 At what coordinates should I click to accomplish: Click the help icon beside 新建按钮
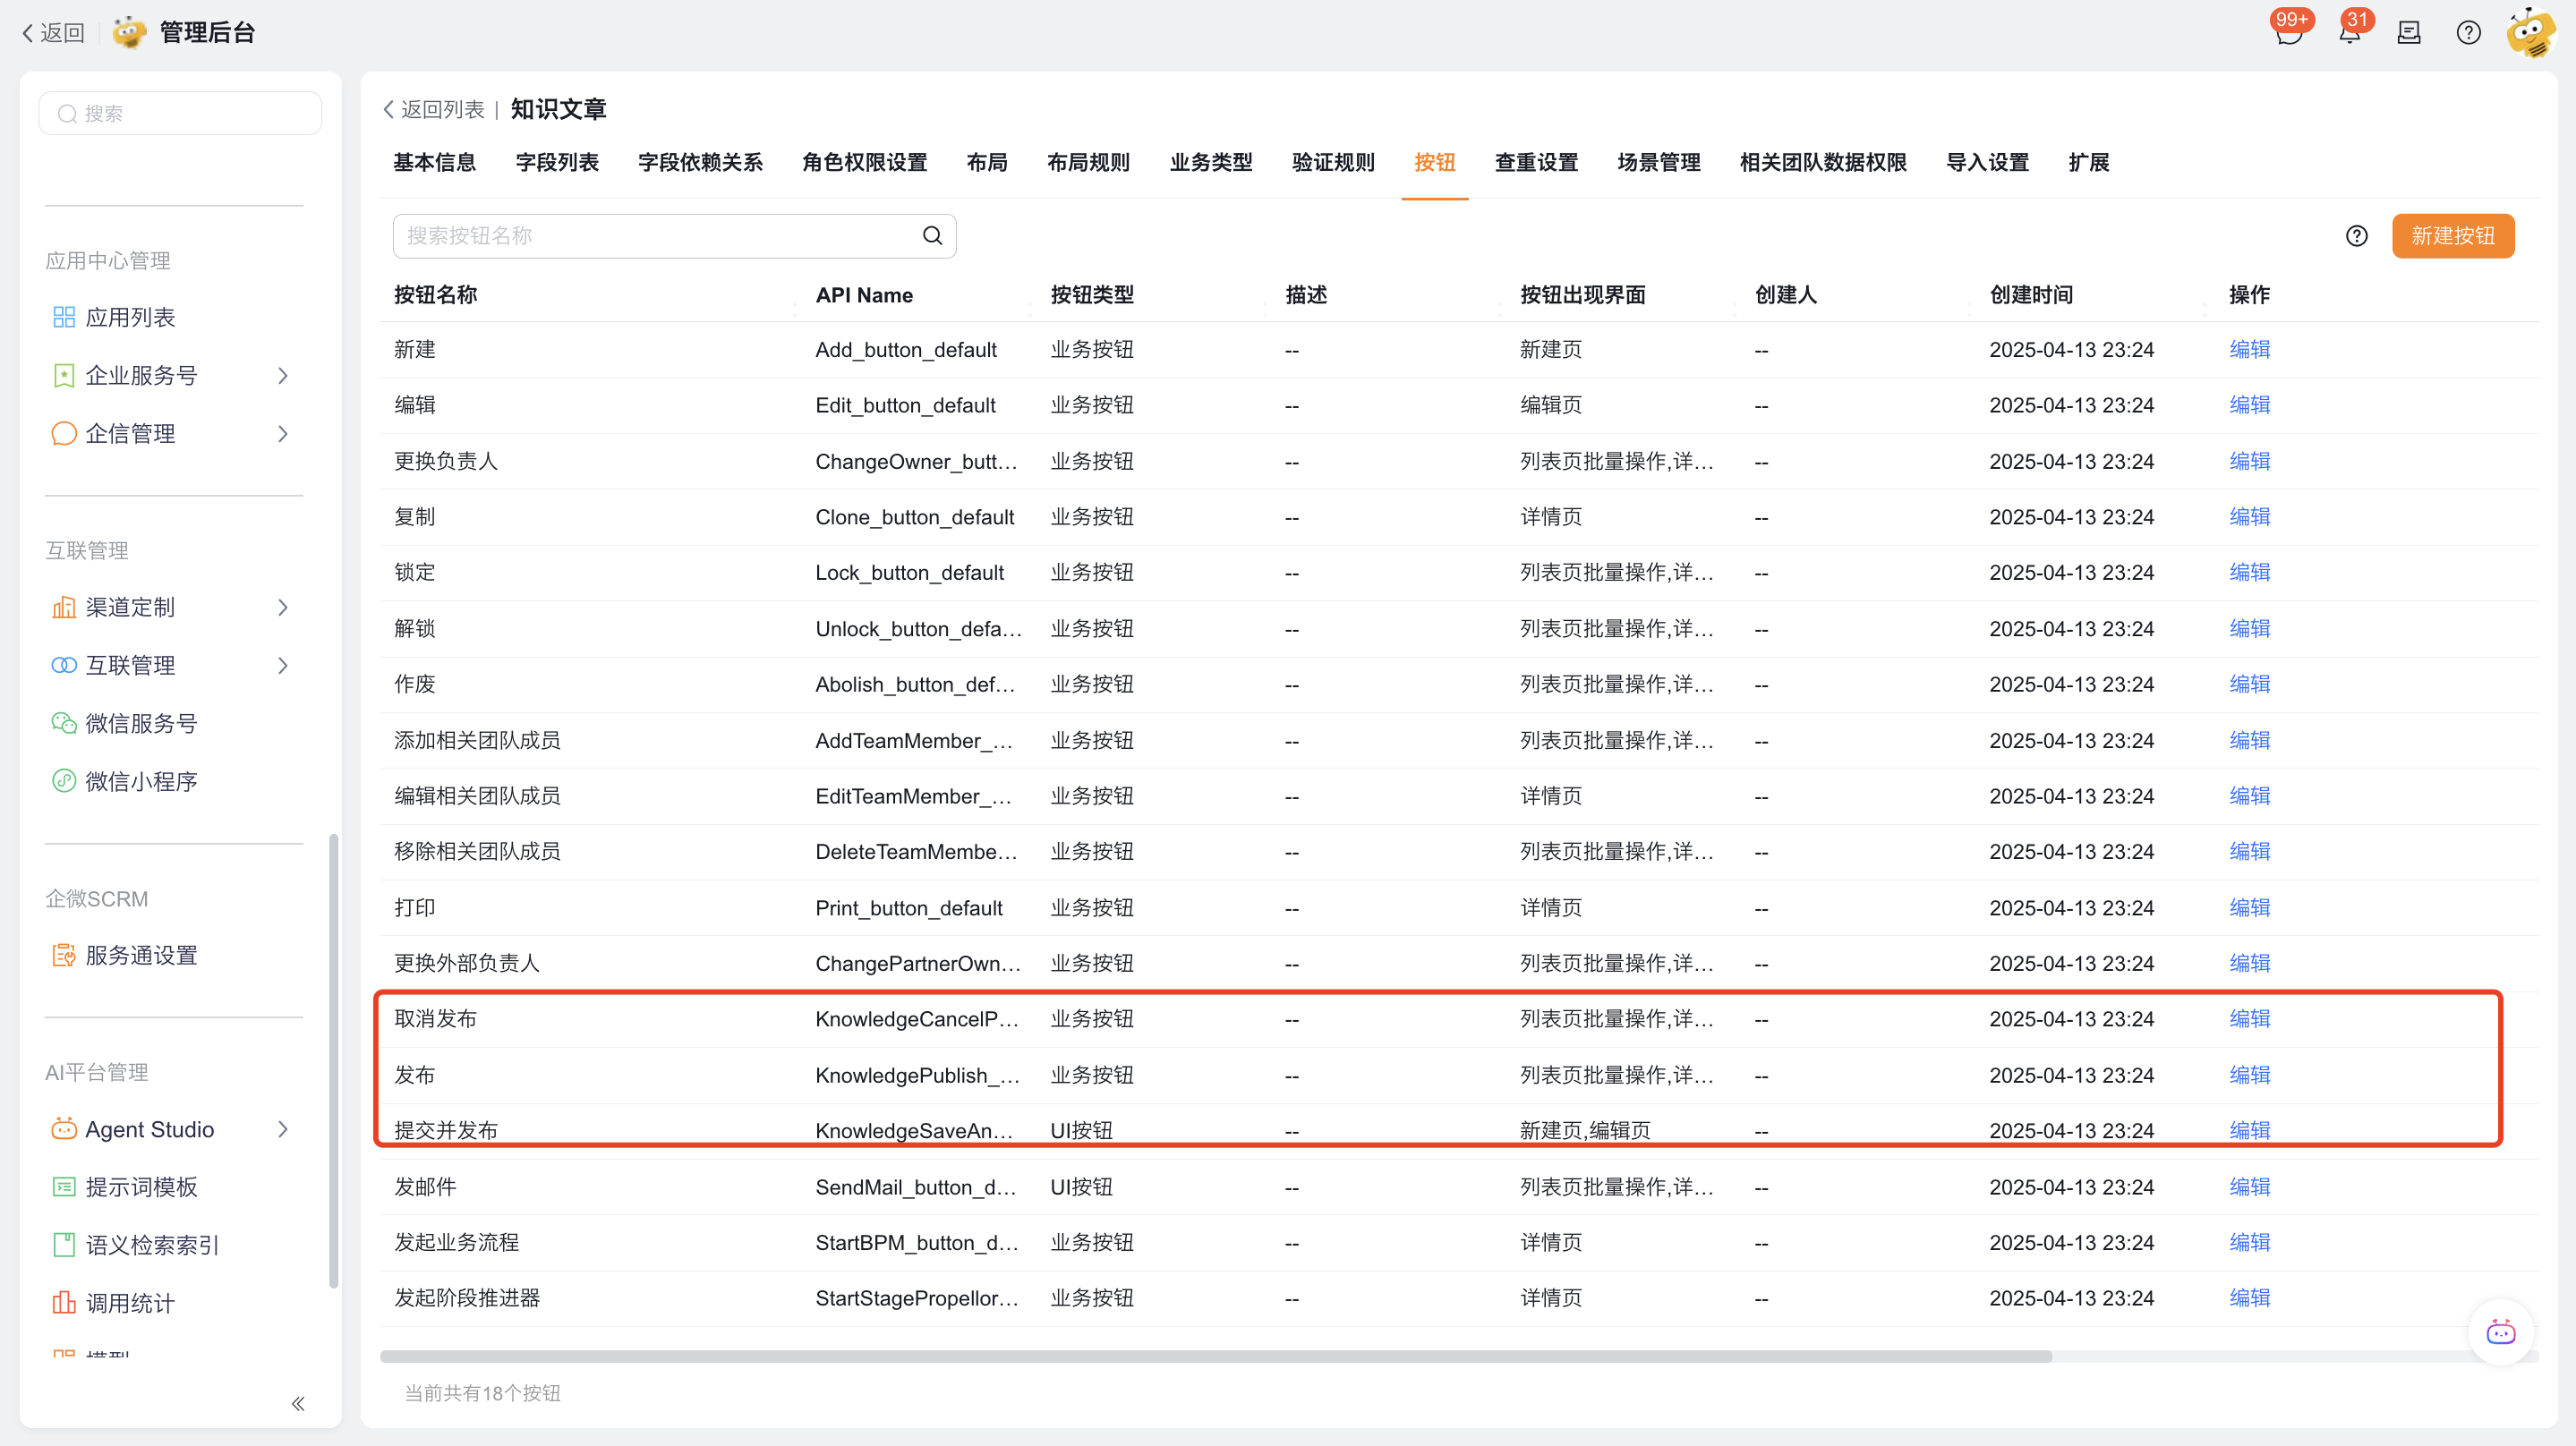click(2356, 236)
